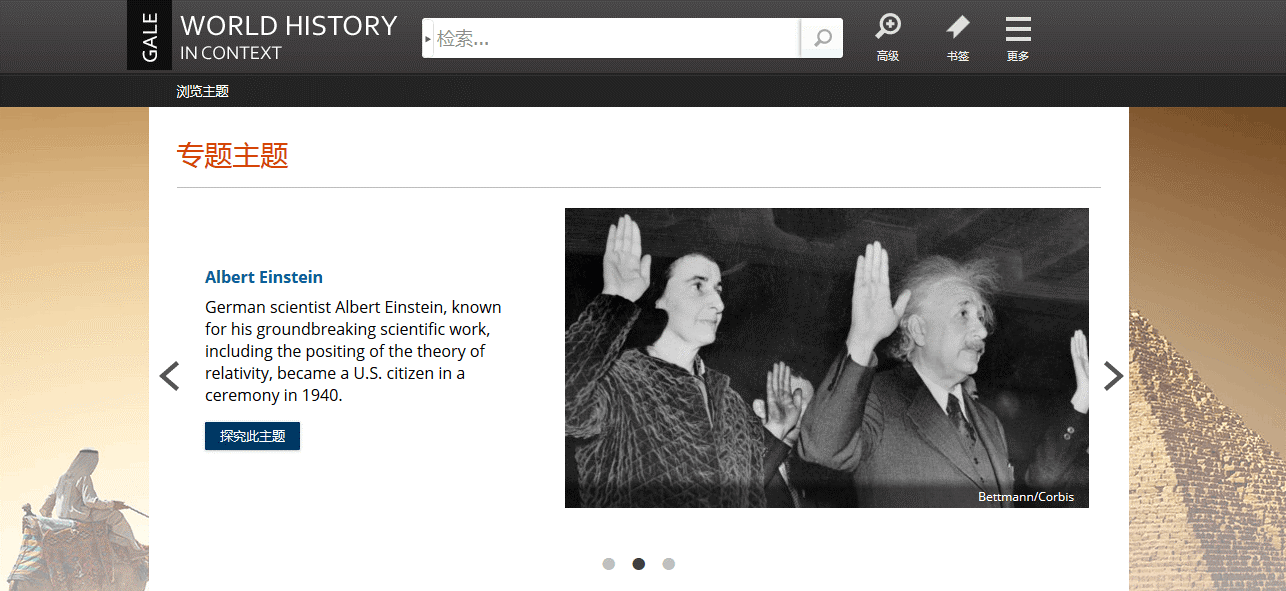Click the Bettmann/Corbis photo credit

coord(1026,497)
